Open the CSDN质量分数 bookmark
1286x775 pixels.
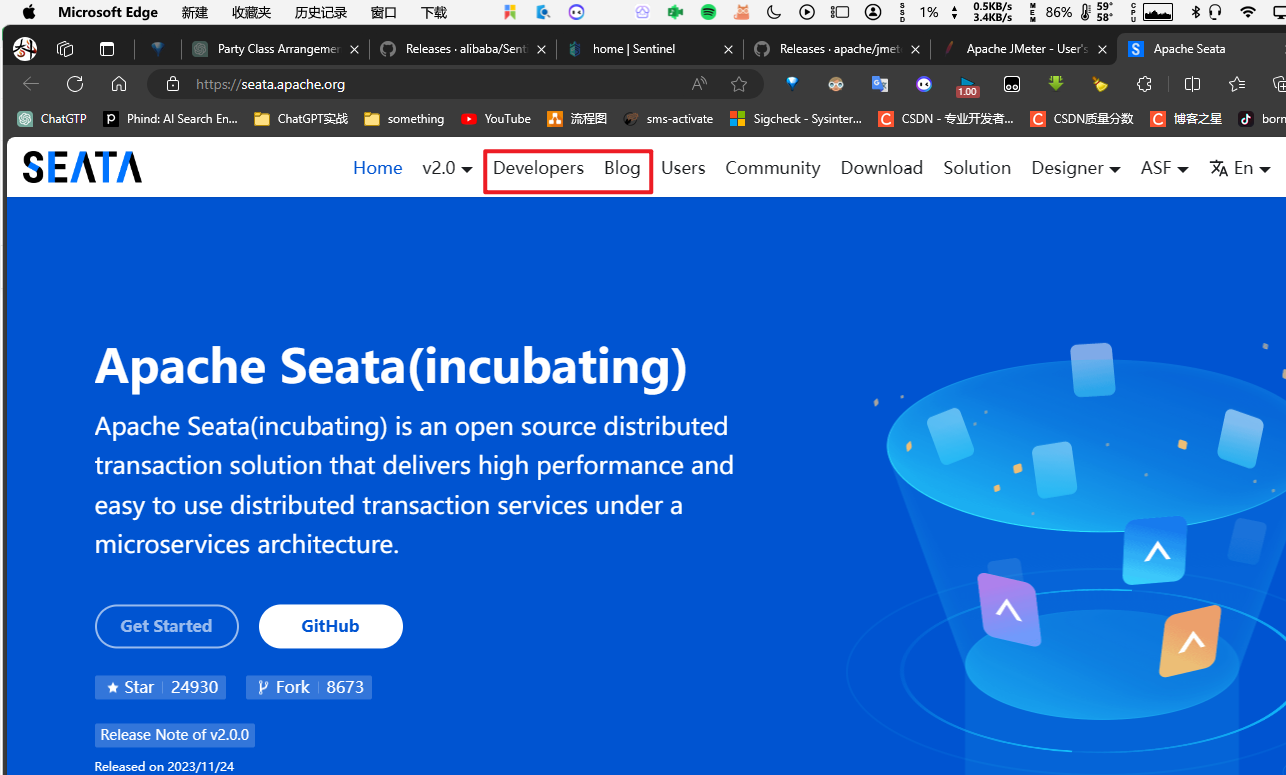[1082, 118]
